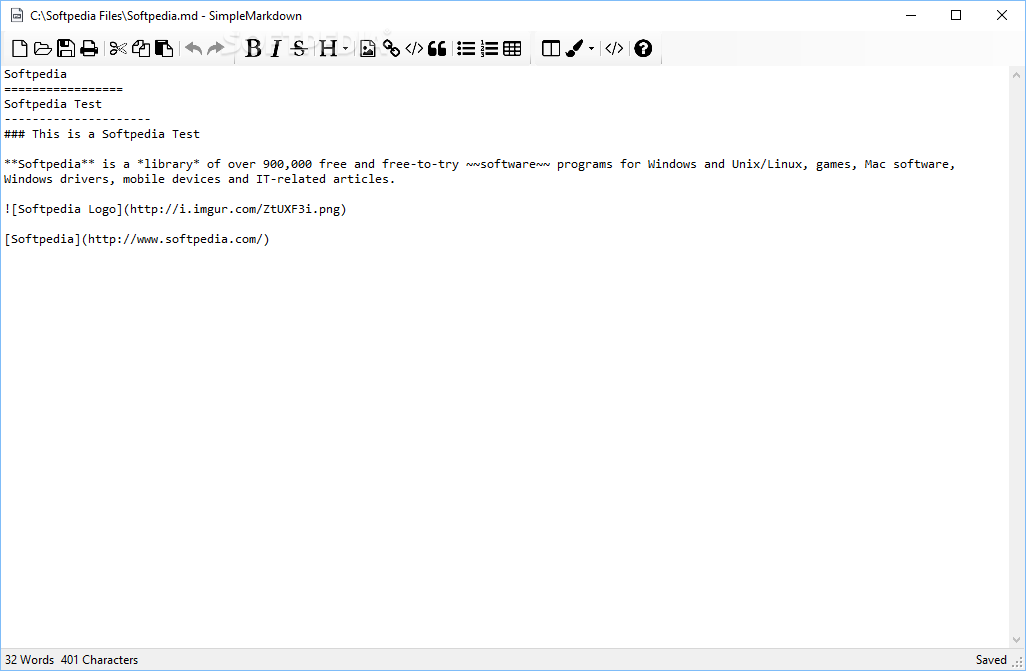This screenshot has width=1026, height=671.
Task: Apply italic formatting
Action: tap(275, 48)
